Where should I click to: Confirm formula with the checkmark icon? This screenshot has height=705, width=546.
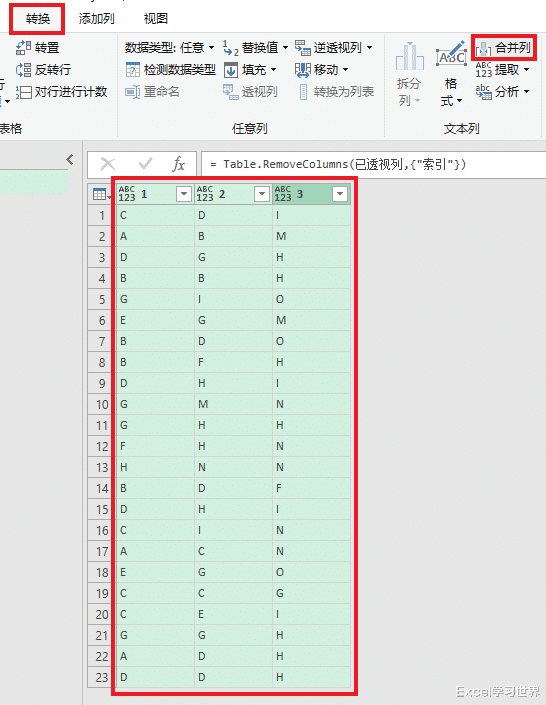pyautogui.click(x=145, y=164)
